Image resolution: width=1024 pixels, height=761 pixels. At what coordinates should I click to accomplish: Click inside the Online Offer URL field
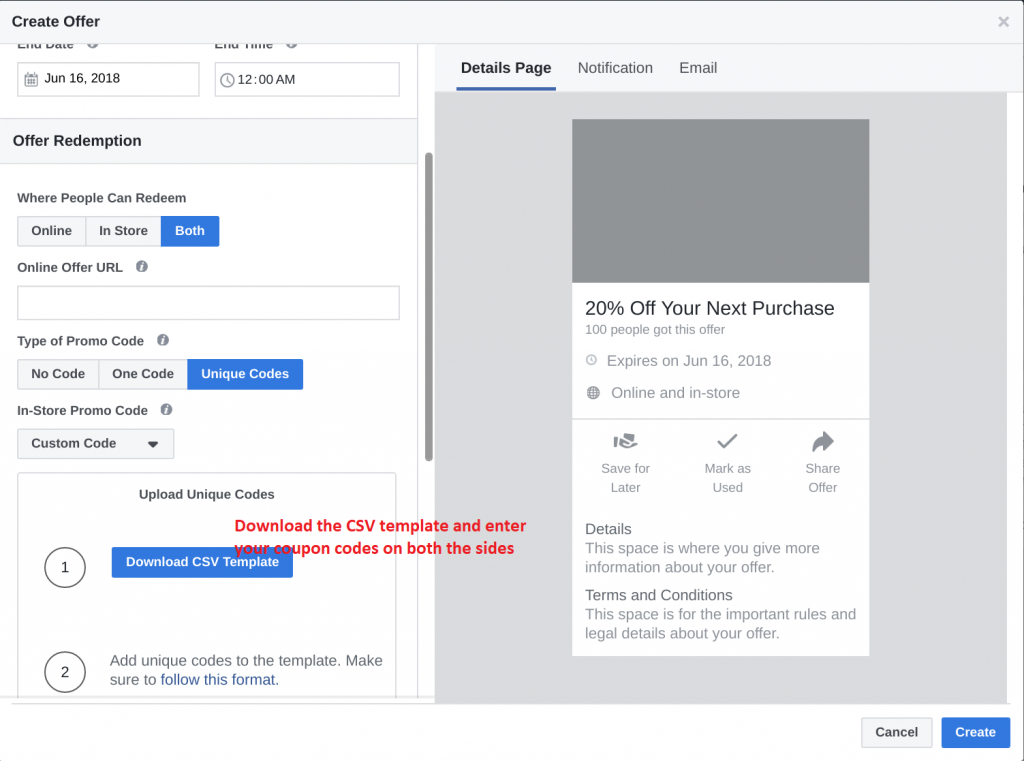point(207,303)
